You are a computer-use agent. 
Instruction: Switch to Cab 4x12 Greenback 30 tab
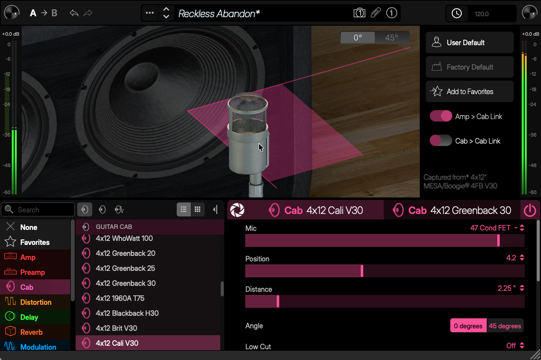click(x=453, y=210)
